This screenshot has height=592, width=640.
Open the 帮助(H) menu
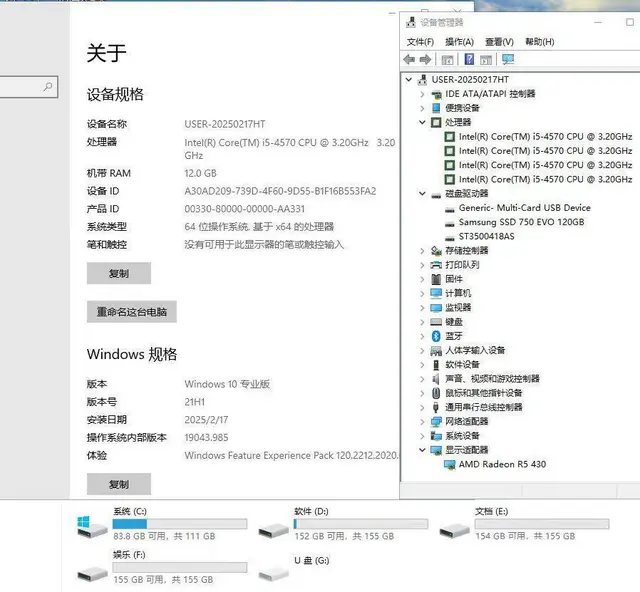pyautogui.click(x=540, y=42)
